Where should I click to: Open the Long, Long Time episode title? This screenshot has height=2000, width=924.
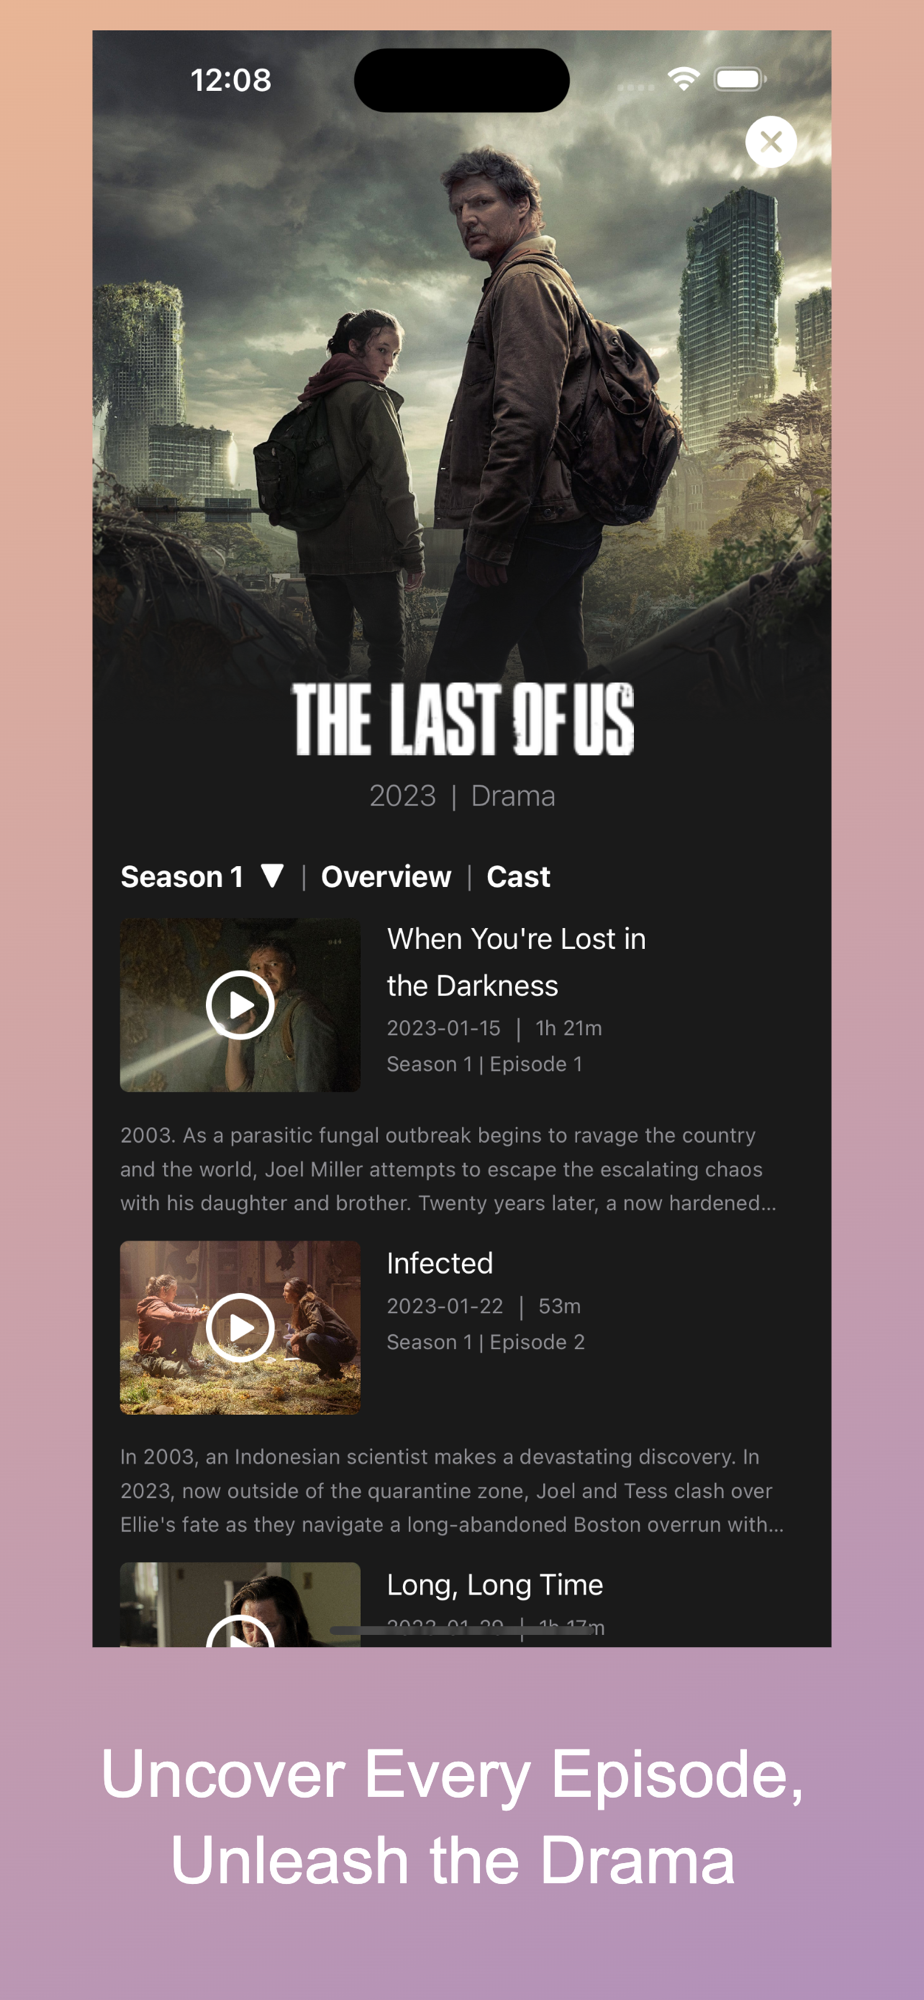point(495,1585)
